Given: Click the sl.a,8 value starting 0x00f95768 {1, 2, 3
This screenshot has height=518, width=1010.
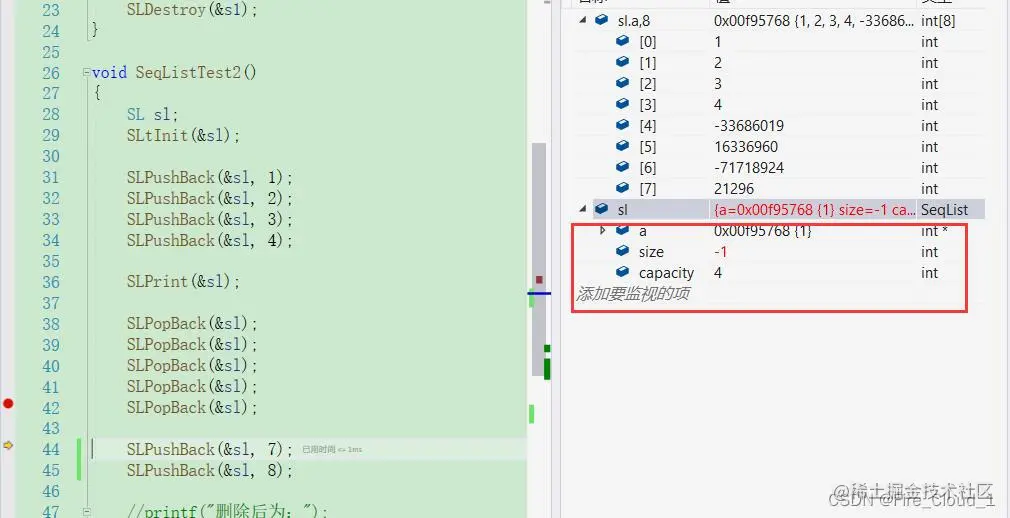Looking at the screenshot, I should (x=813, y=21).
